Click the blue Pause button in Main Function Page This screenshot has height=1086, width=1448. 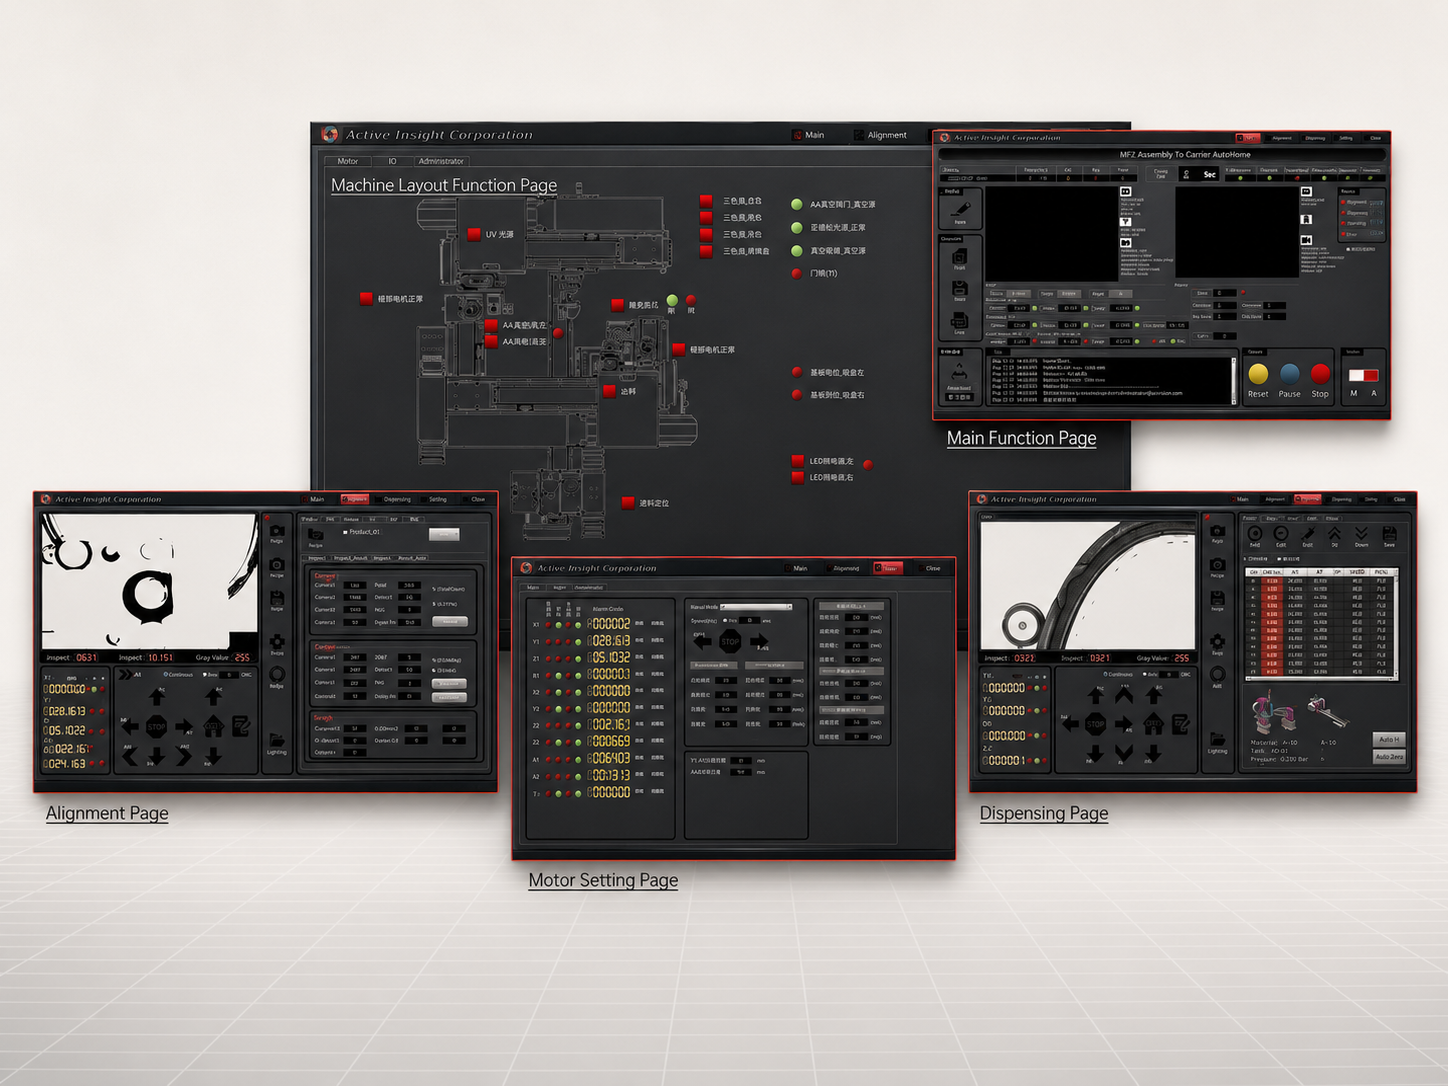click(1290, 374)
